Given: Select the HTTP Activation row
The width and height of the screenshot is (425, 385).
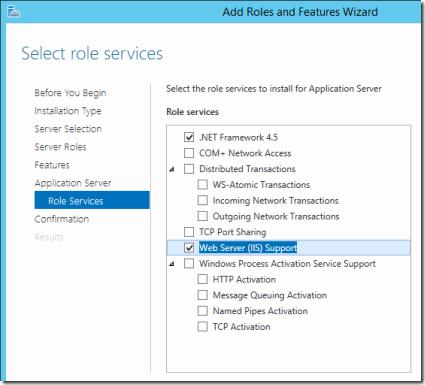Looking at the screenshot, I should [244, 279].
